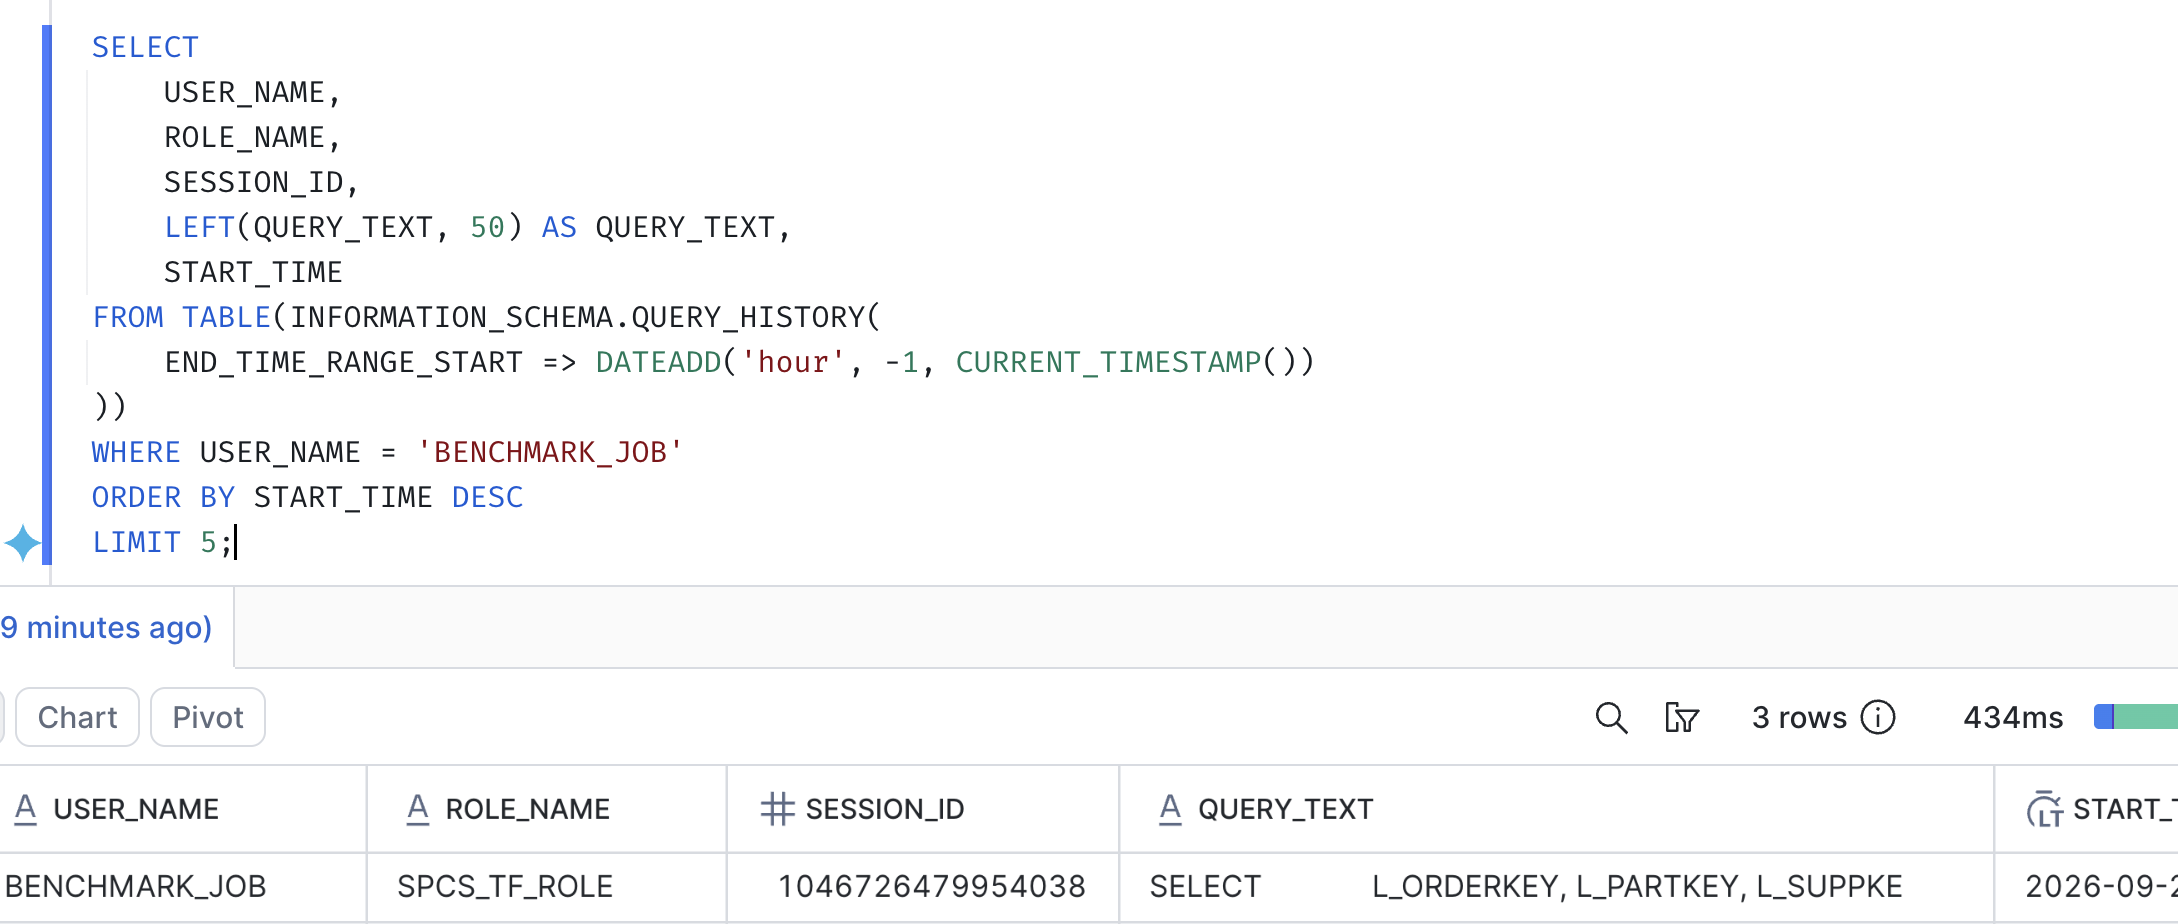Select the SELECT L_ORDERKEY query text cell
Viewport: 2178px width, 924px height.
[x=1556, y=886]
